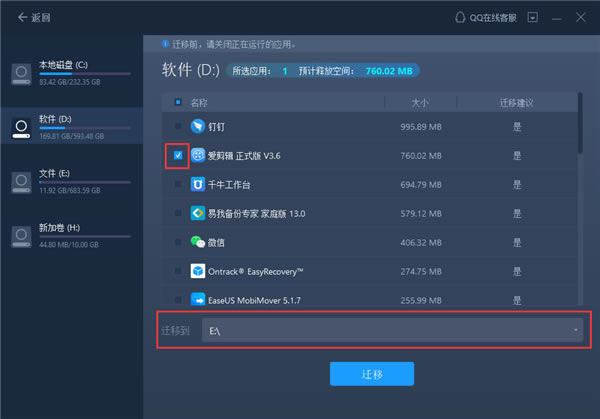
Task: Click the size 995.89 MB
Action: click(421, 127)
